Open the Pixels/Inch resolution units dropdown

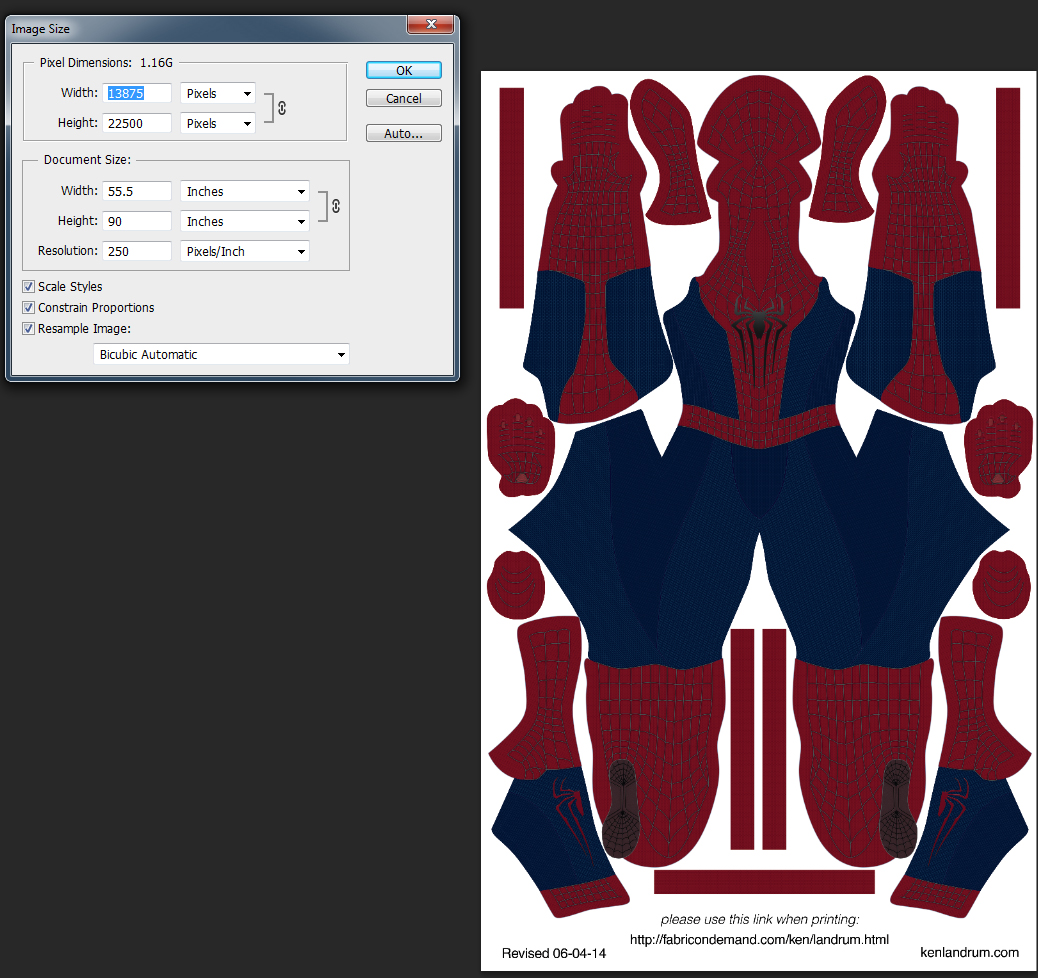(x=245, y=251)
